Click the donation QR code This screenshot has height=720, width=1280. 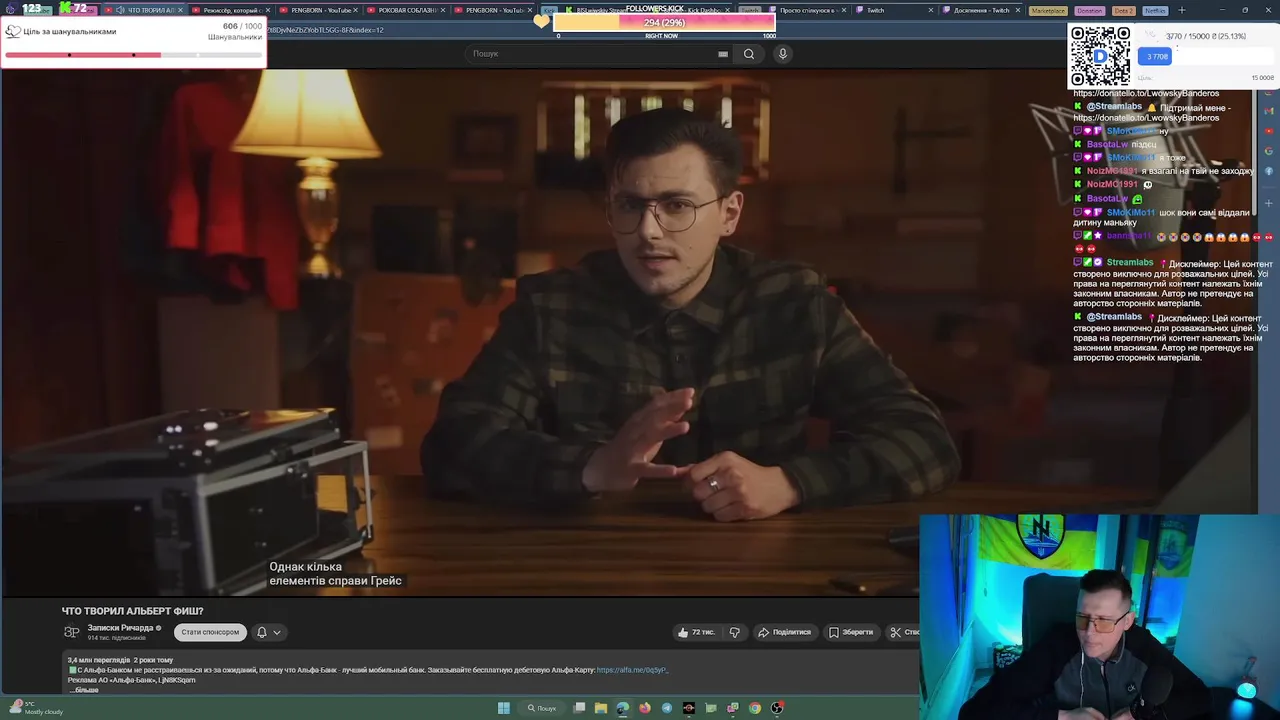click(x=1100, y=56)
